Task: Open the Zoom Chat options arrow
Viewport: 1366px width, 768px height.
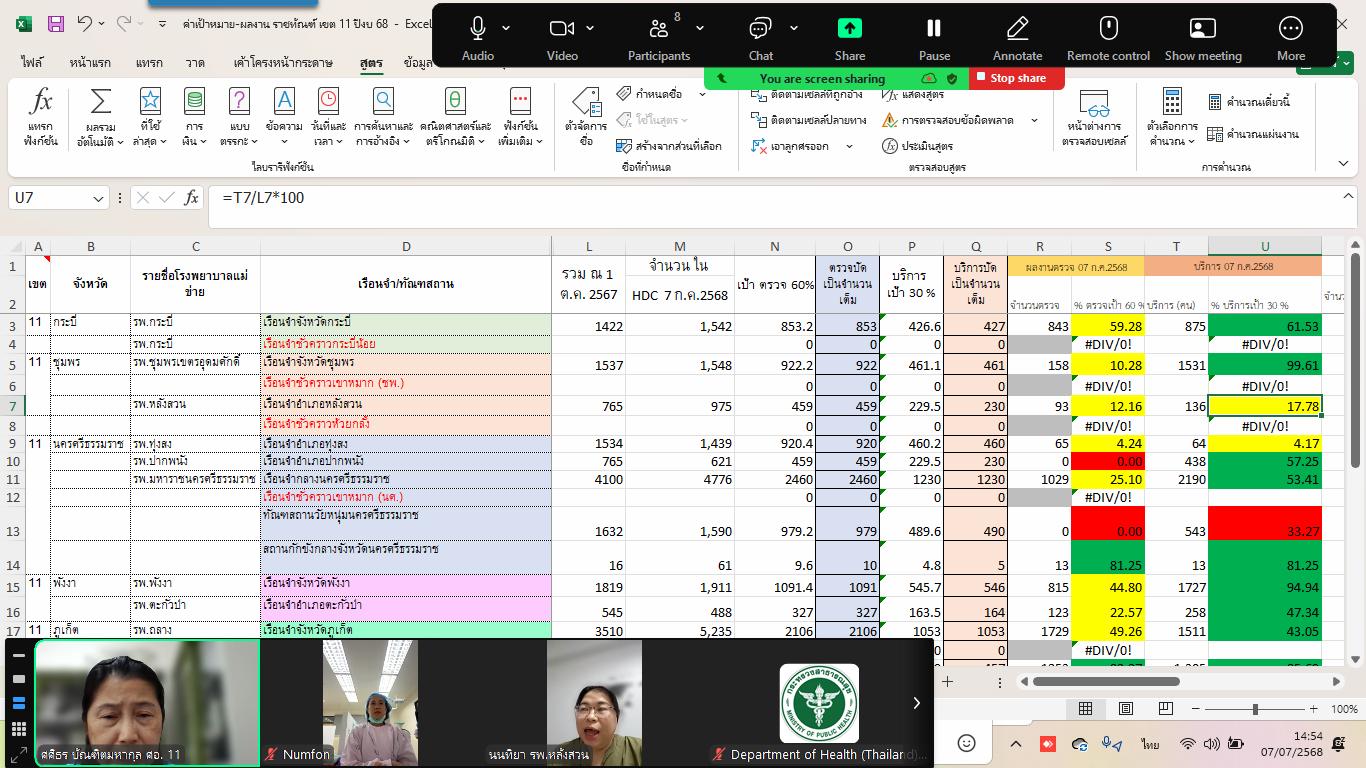Action: pyautogui.click(x=793, y=28)
